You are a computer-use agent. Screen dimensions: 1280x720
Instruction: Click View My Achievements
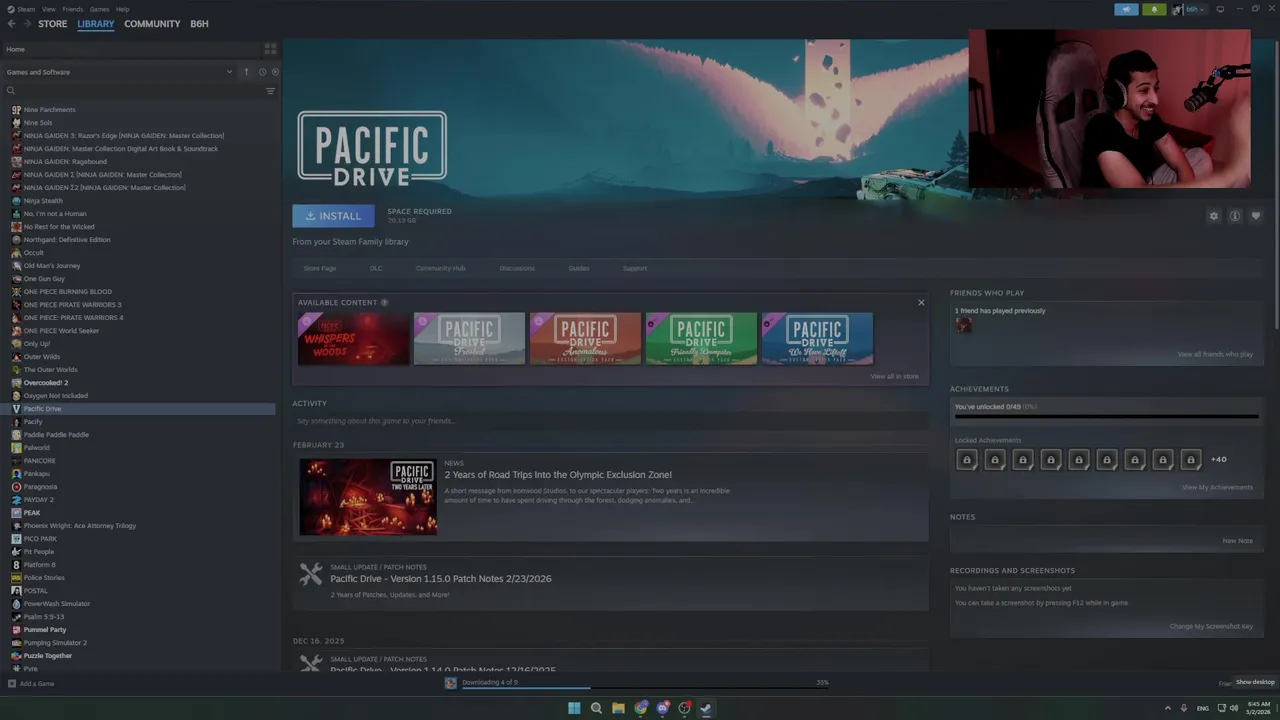coord(1217,487)
